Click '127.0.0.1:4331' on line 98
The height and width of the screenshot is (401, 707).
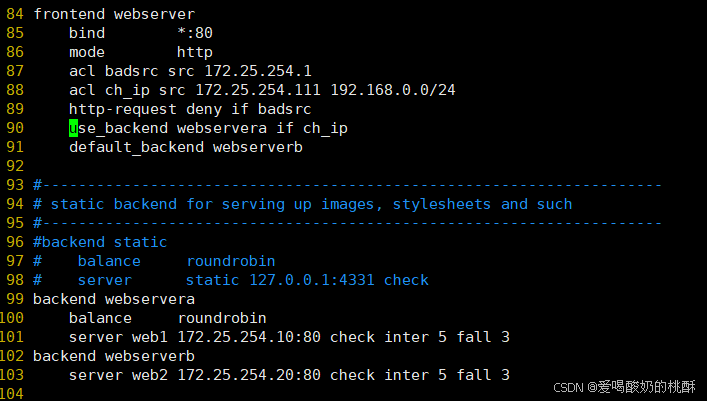312,280
